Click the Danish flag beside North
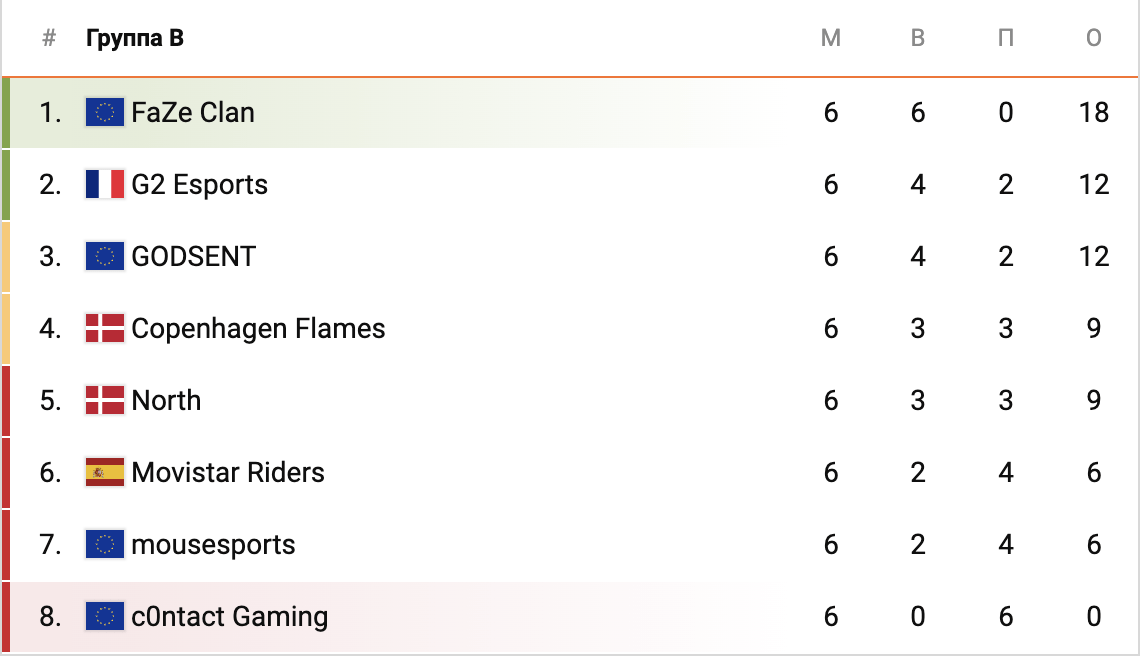 [105, 400]
